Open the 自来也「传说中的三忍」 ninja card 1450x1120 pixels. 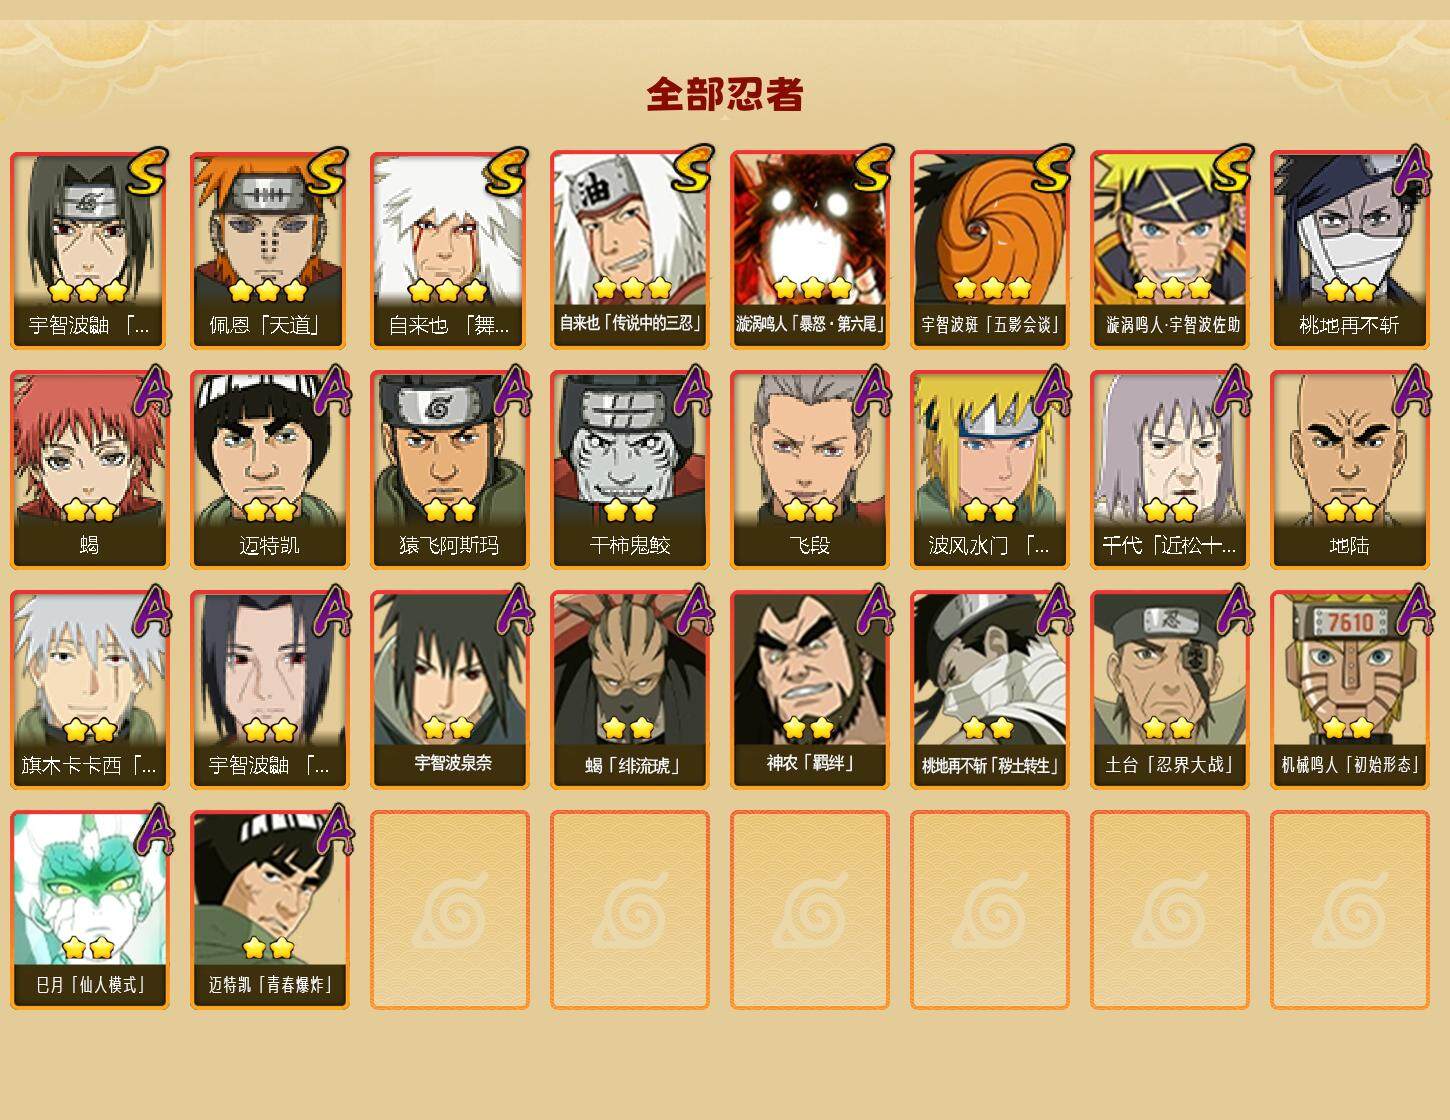pyautogui.click(x=629, y=250)
